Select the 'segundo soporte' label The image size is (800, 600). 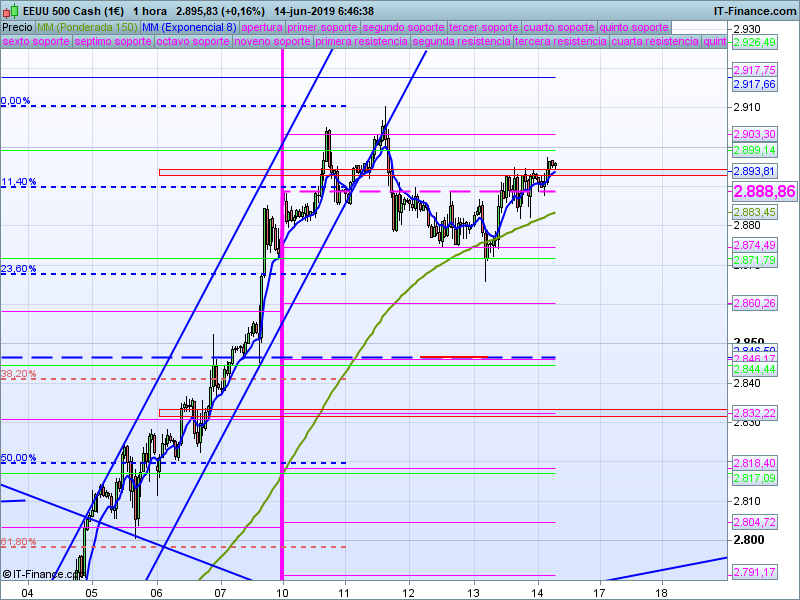(403, 28)
